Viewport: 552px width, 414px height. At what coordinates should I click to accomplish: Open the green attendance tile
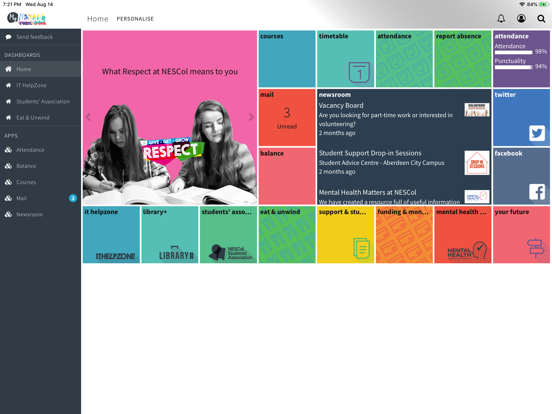pos(404,59)
